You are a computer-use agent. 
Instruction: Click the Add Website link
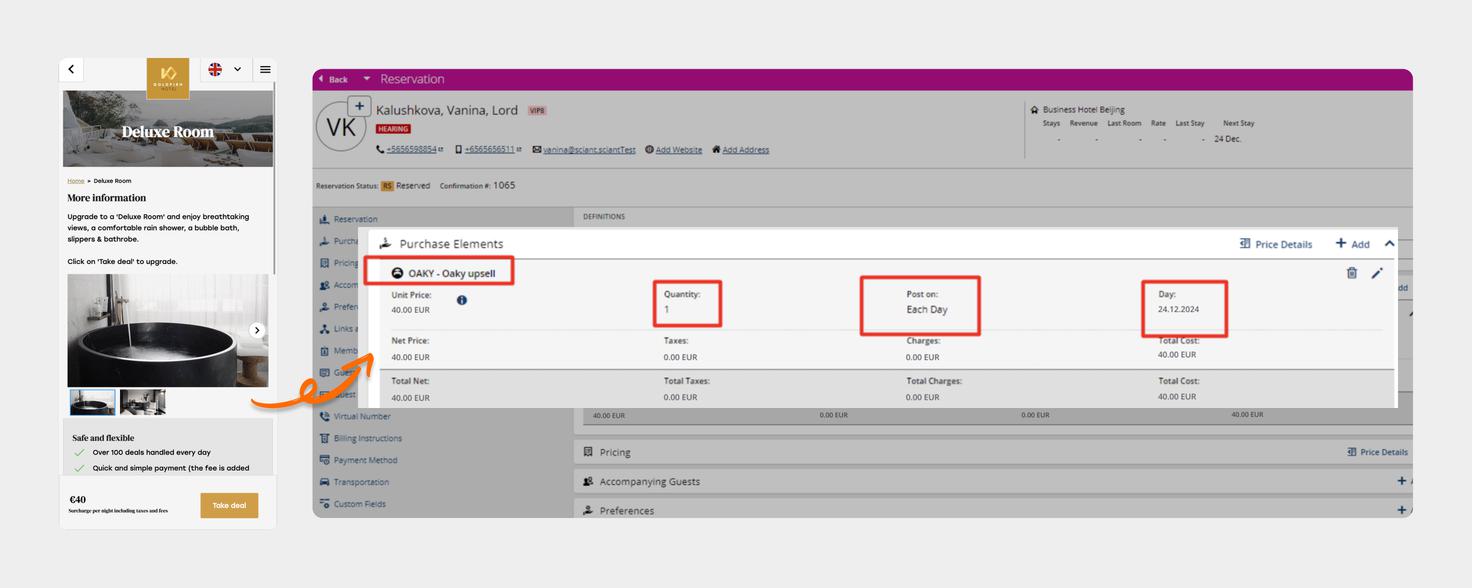678,150
